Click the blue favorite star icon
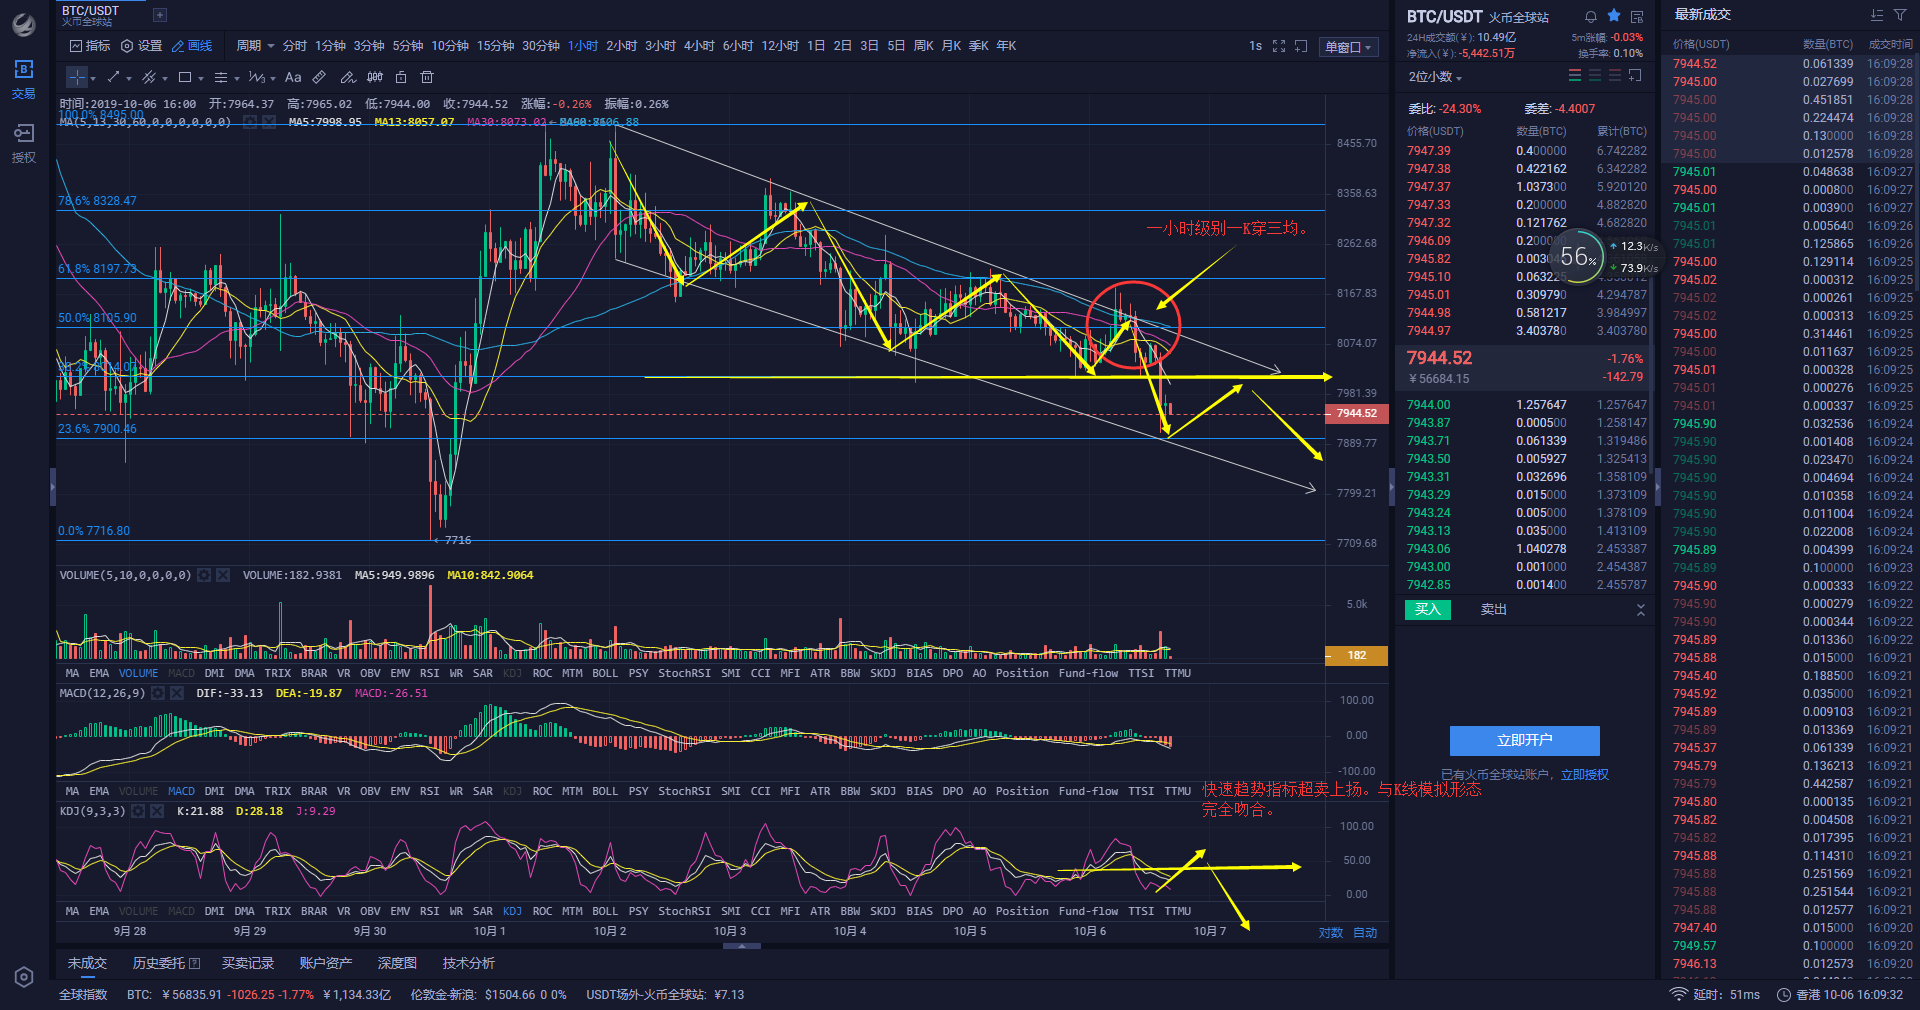Screen dimensions: 1920x1010 (1614, 16)
